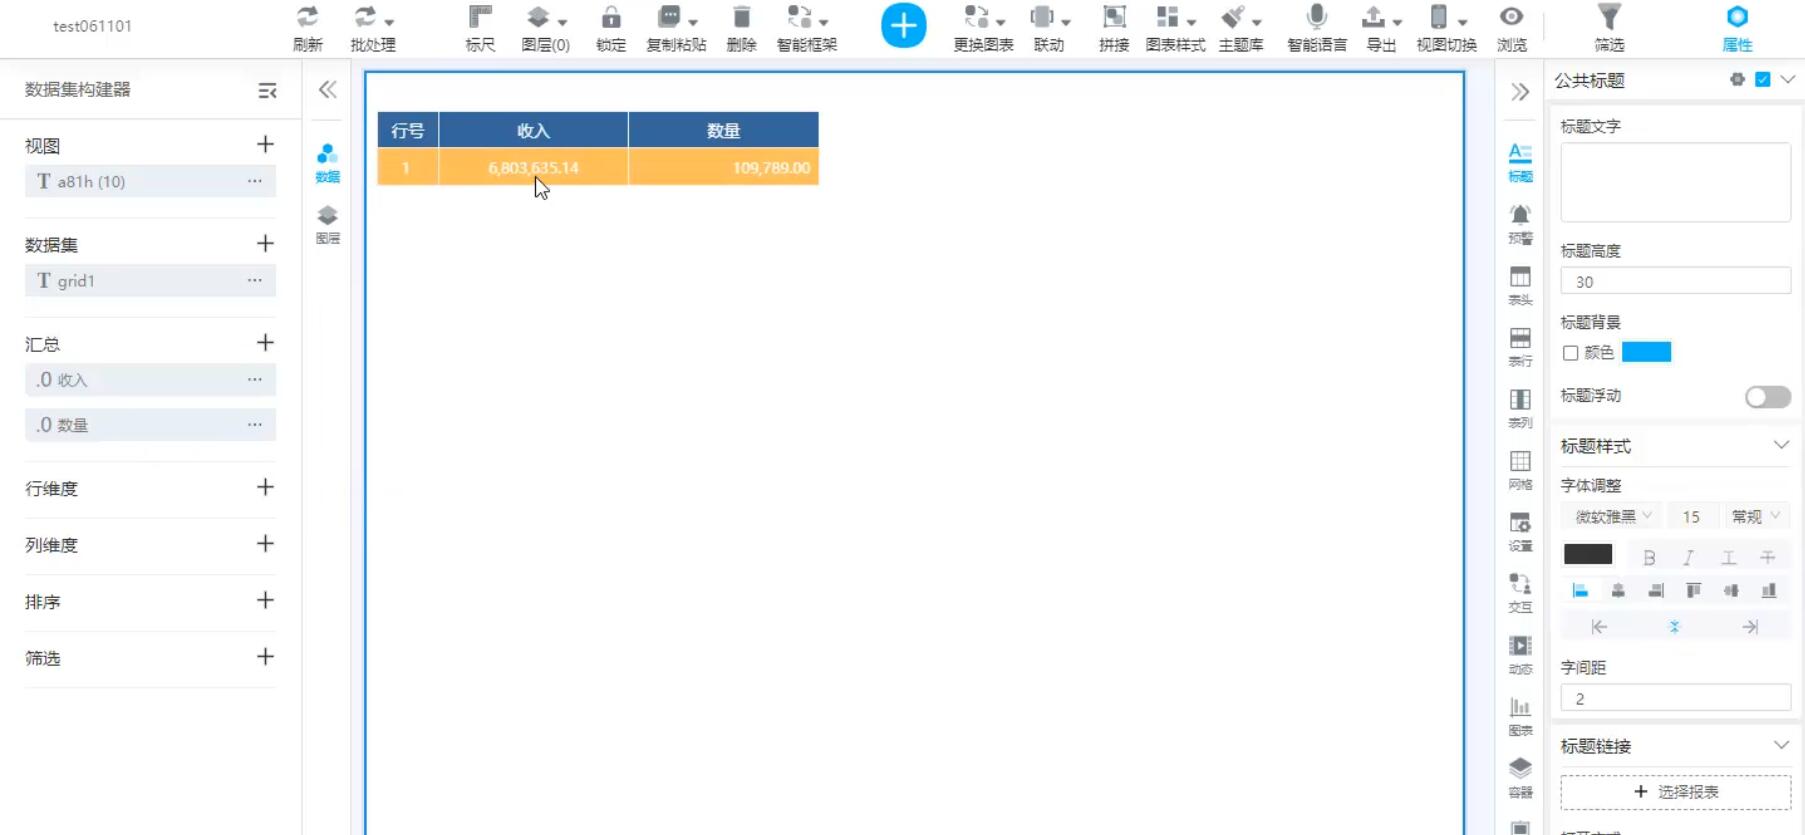Open the 交互 interaction panel
The image size is (1805, 835).
[x=1520, y=593]
